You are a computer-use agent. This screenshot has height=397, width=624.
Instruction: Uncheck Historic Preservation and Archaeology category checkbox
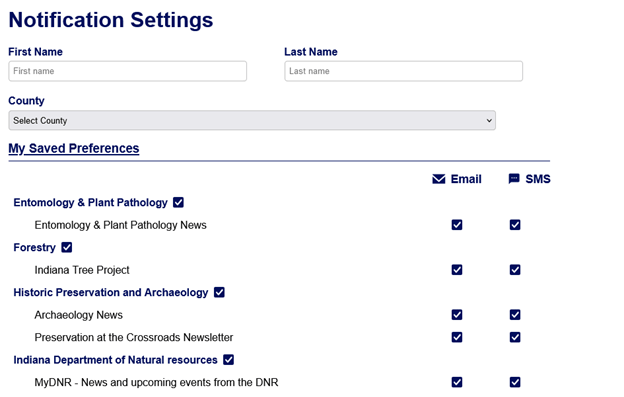point(219,292)
